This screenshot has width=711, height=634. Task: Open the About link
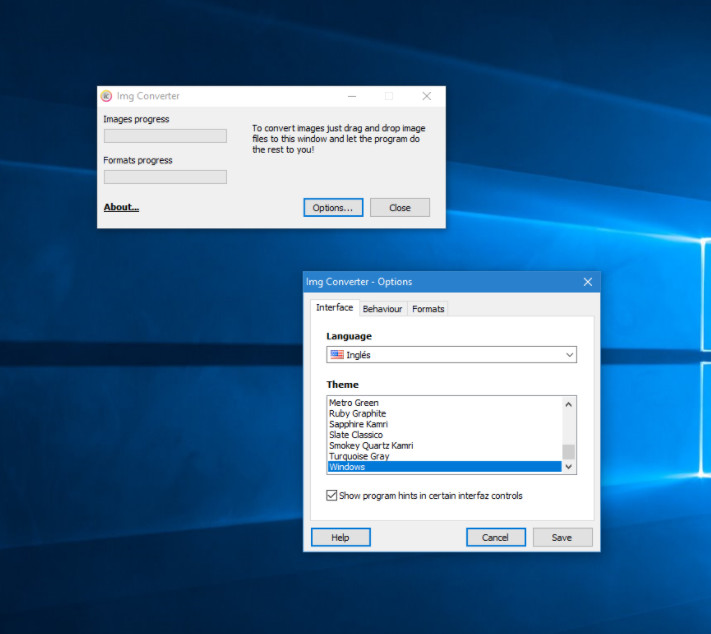point(121,207)
